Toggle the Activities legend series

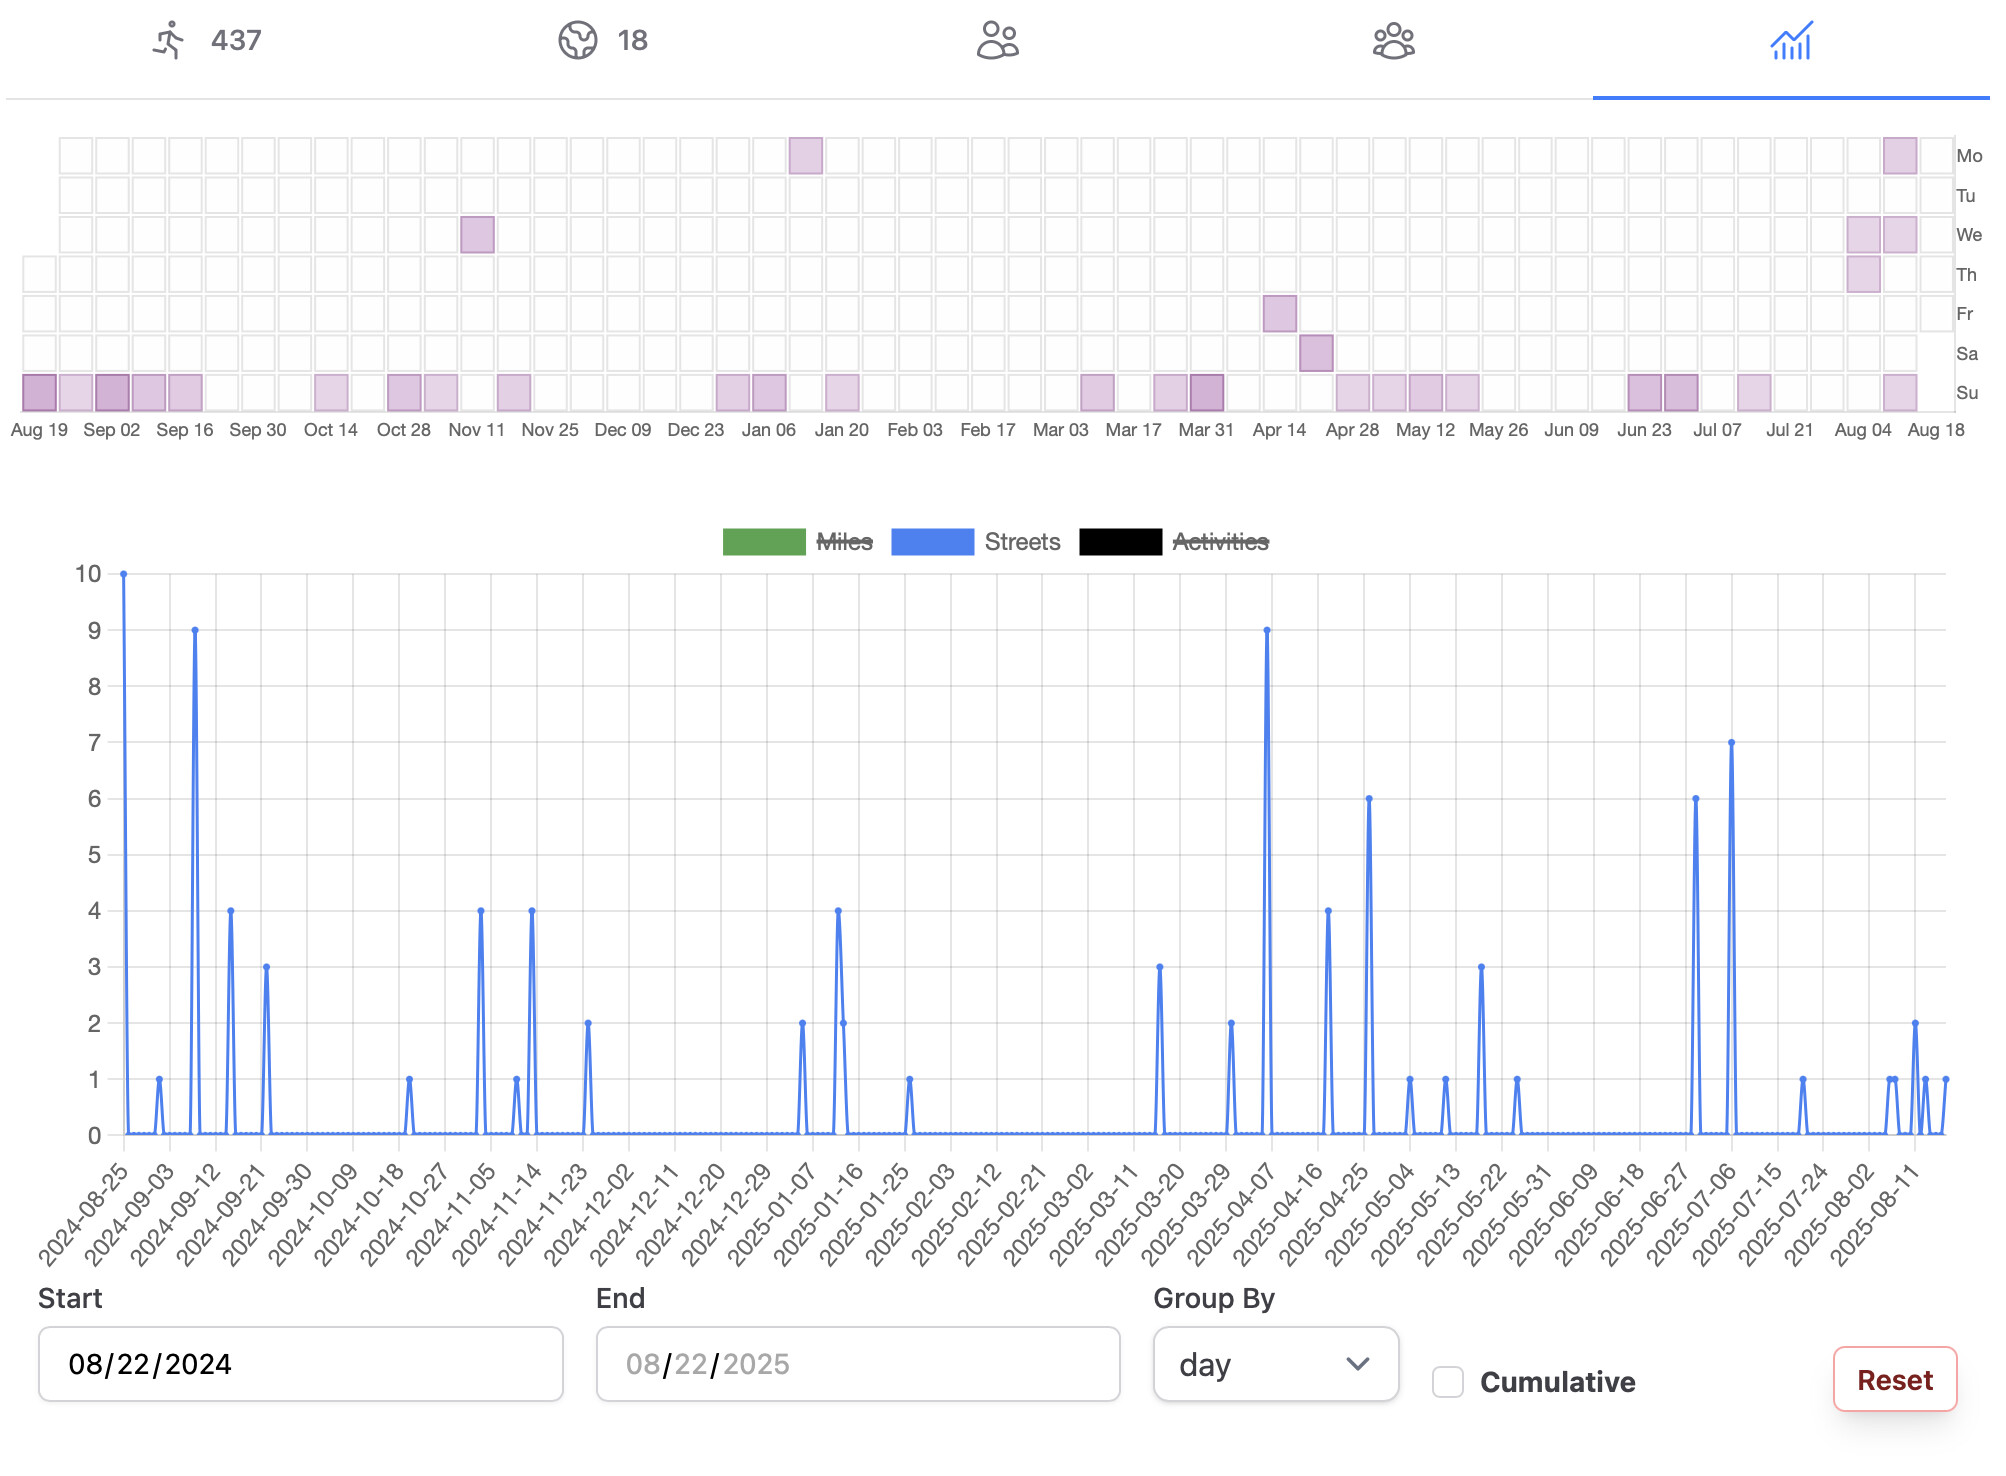click(x=1220, y=542)
